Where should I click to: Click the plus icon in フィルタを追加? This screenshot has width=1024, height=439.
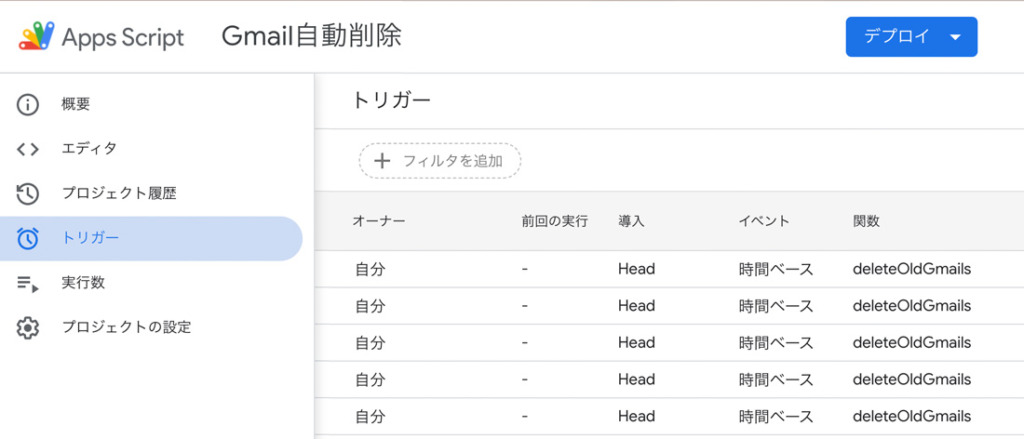[381, 161]
